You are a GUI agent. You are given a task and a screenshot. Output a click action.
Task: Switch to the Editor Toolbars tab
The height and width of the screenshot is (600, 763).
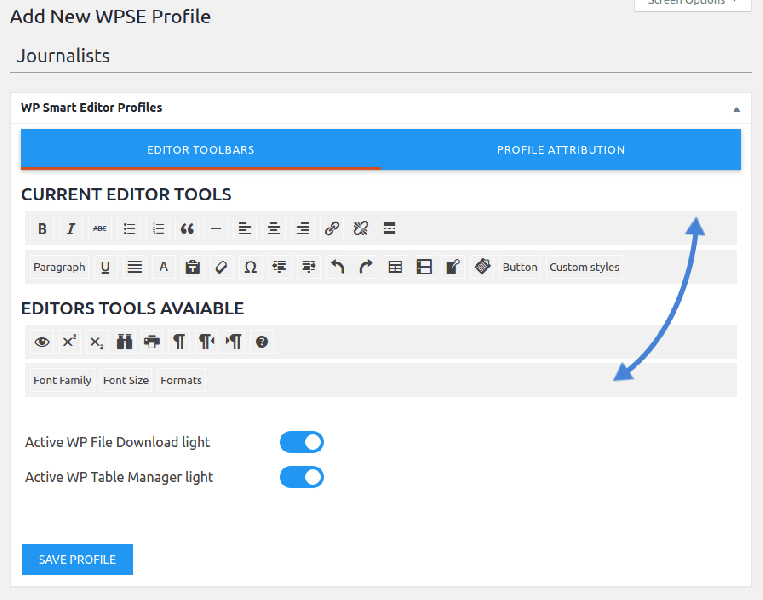201,150
